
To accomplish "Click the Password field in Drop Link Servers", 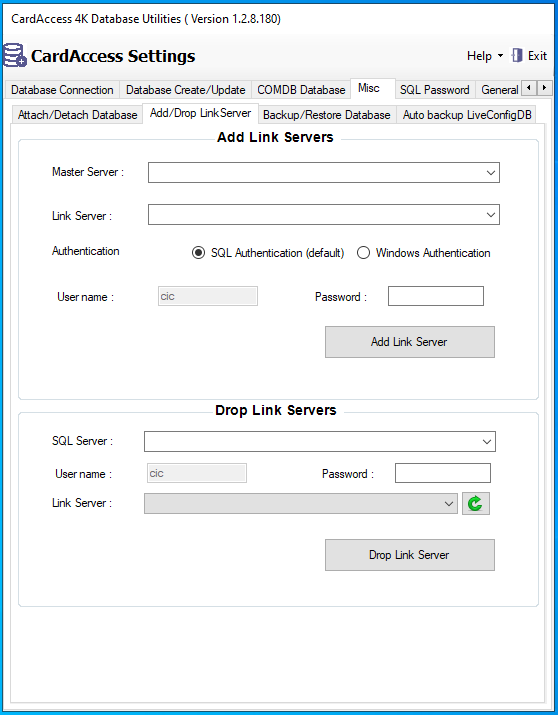I will pyautogui.click(x=443, y=473).
